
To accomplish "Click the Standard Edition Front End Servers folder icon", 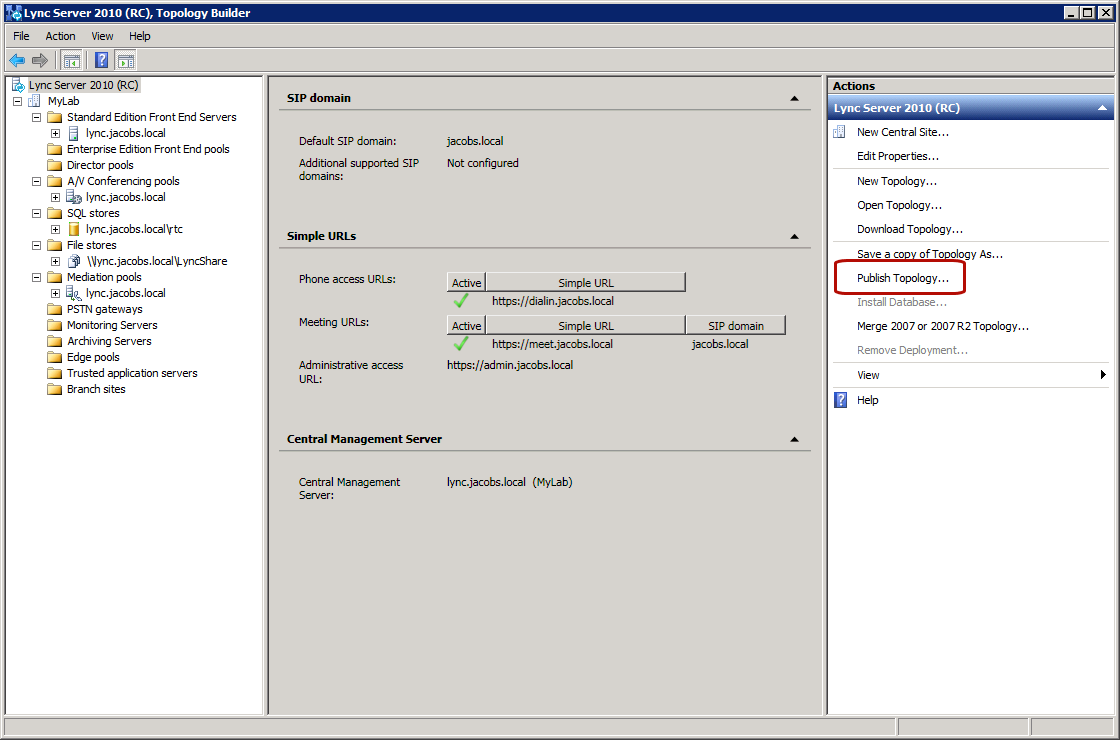I will 55,117.
